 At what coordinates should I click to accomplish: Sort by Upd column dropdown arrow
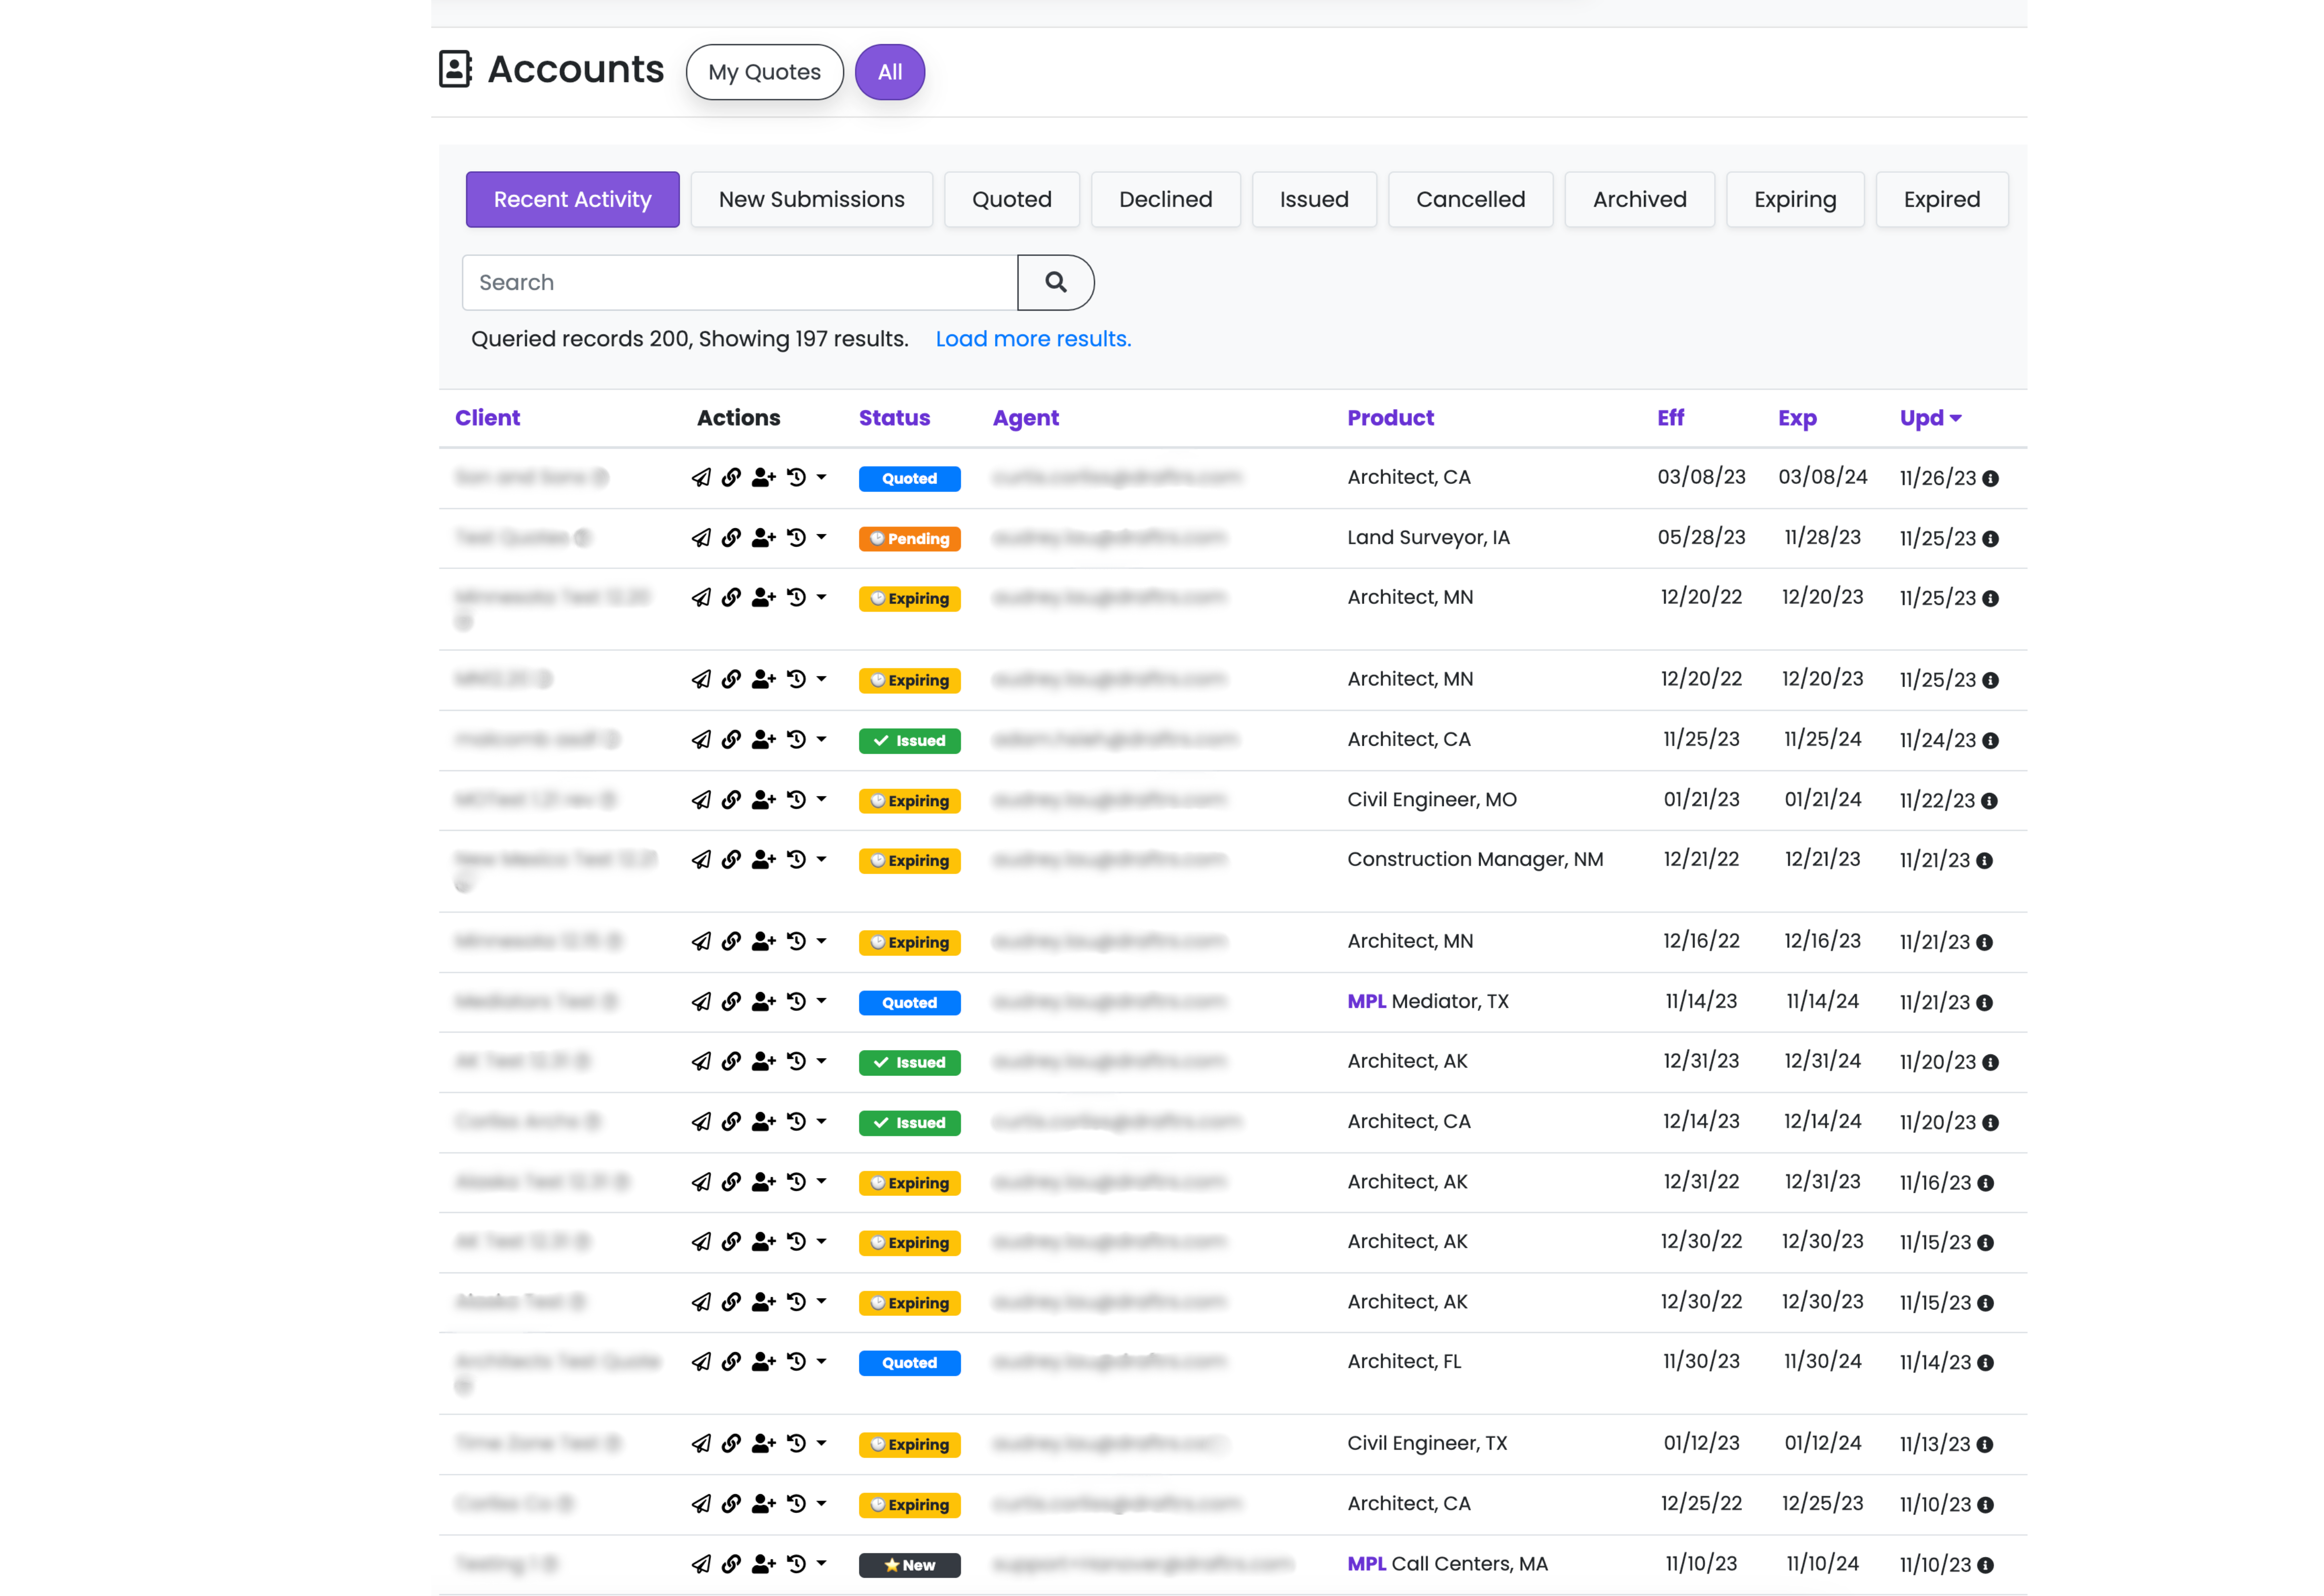1955,418
